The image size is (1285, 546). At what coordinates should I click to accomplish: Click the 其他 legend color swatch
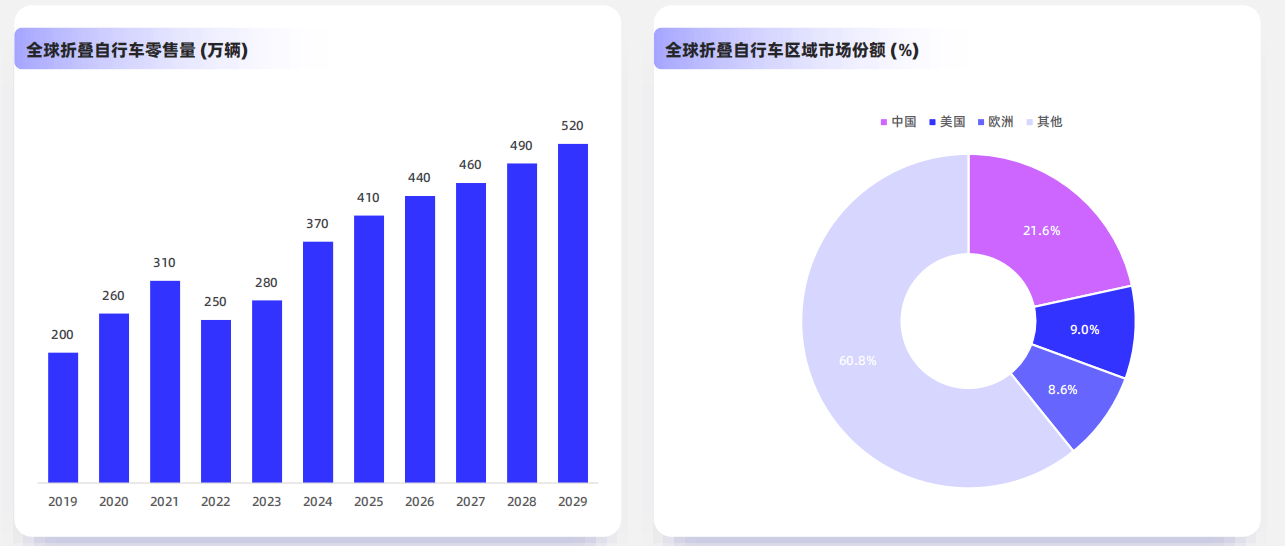click(1031, 122)
